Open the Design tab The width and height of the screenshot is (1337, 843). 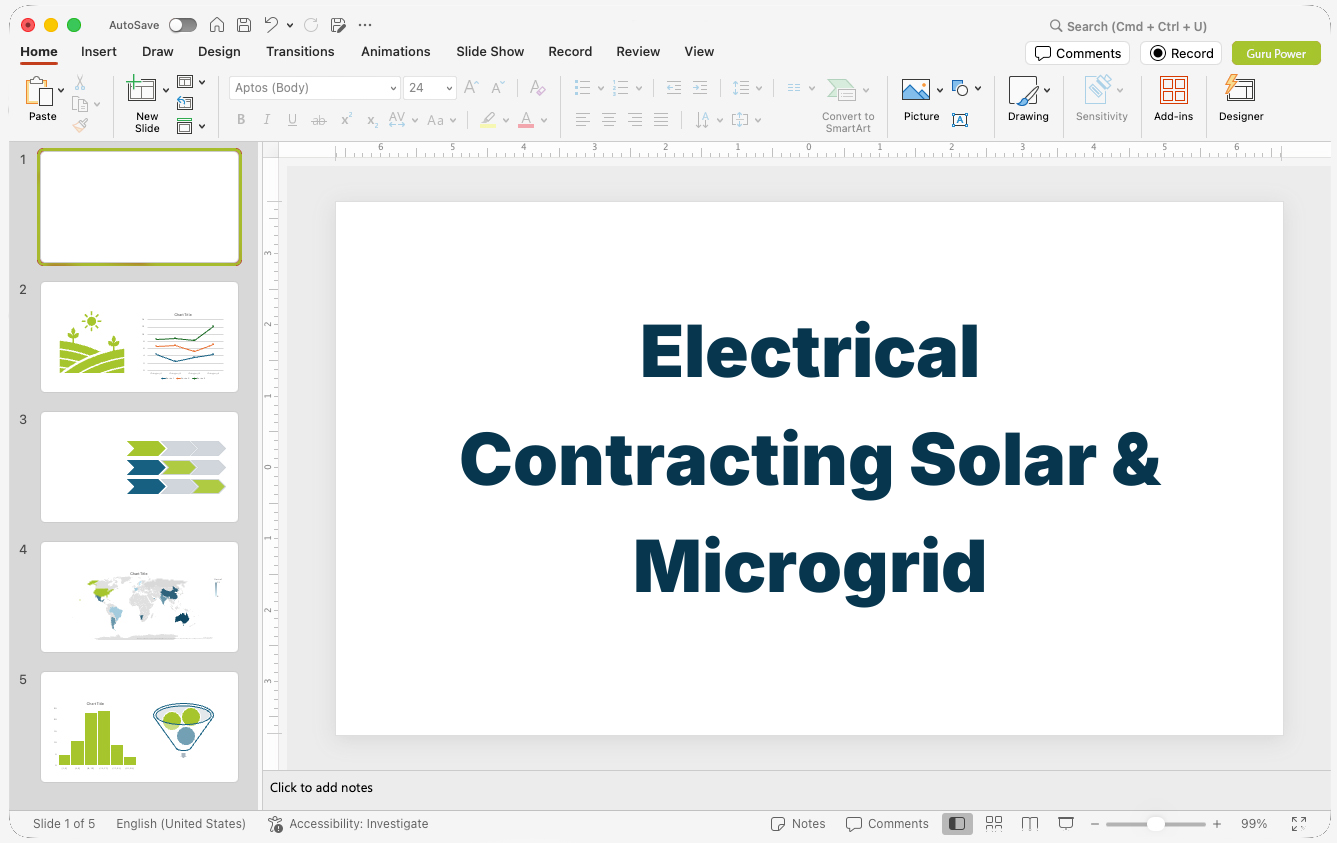tap(219, 51)
